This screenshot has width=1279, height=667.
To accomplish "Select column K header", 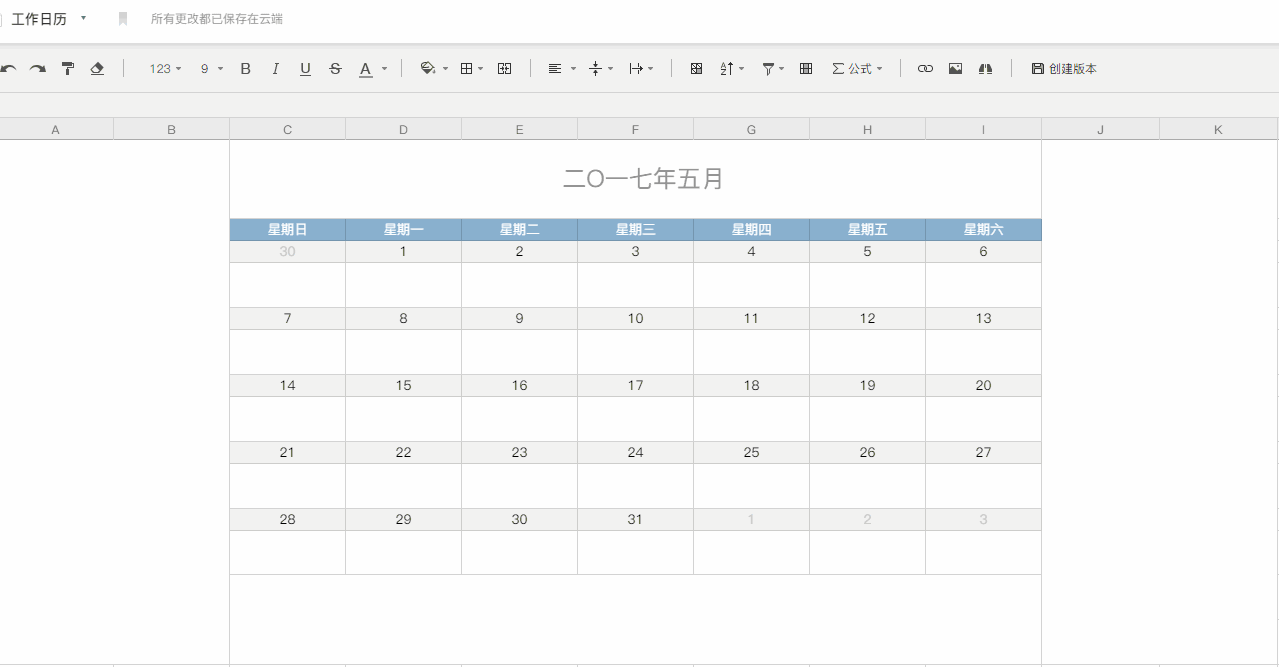I will click(x=1218, y=129).
